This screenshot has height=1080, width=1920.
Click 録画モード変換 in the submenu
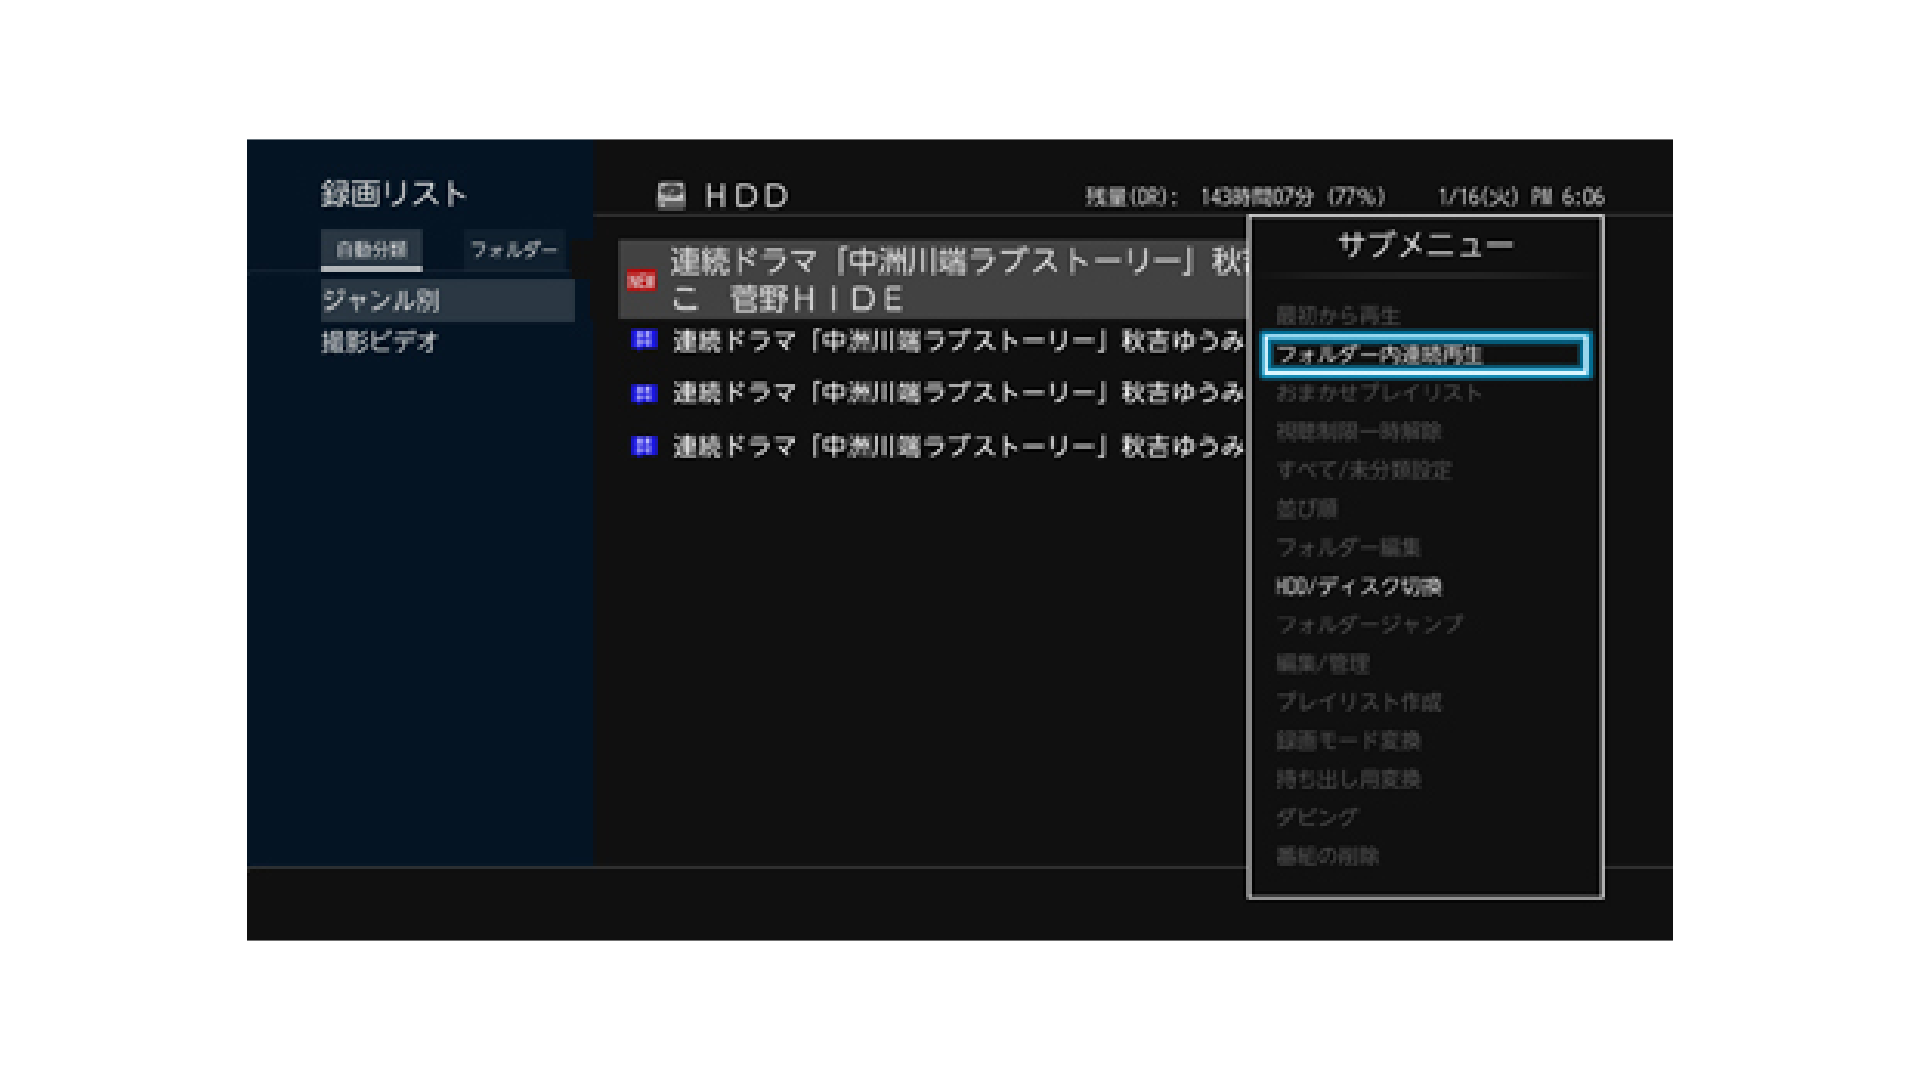coord(1348,741)
